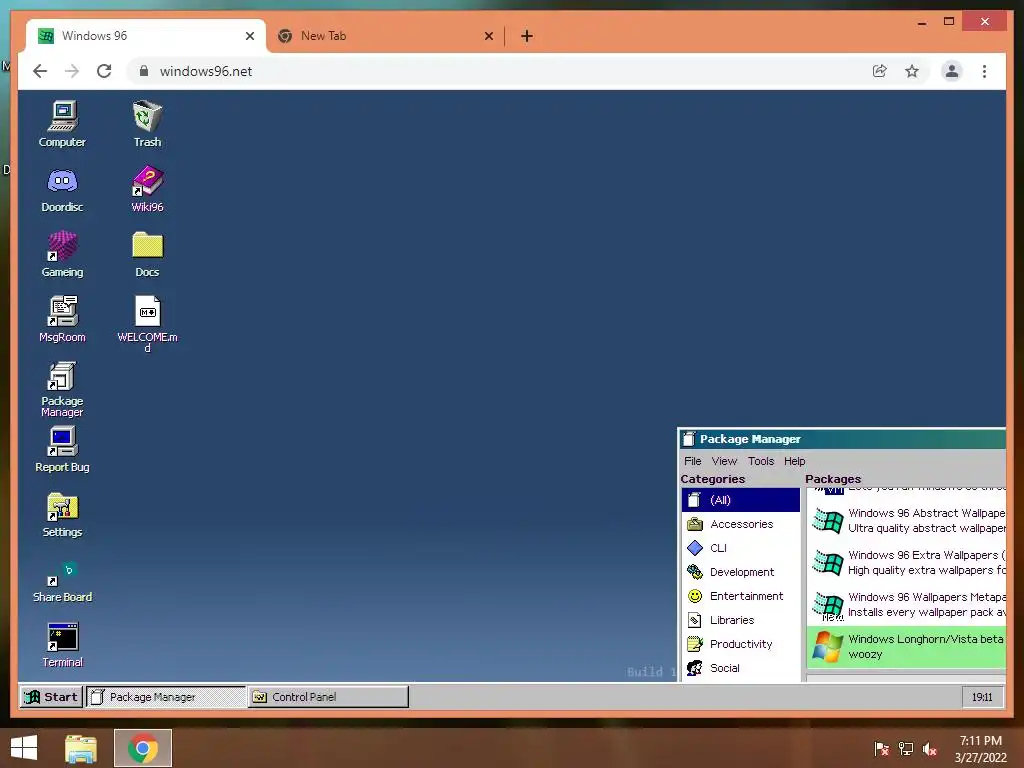This screenshot has height=768, width=1024.
Task: Click the padlock site info icon
Action: tap(144, 71)
